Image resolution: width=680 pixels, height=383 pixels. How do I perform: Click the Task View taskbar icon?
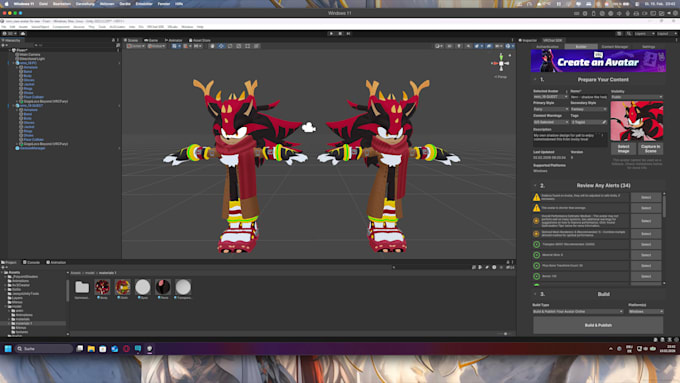tap(79, 349)
